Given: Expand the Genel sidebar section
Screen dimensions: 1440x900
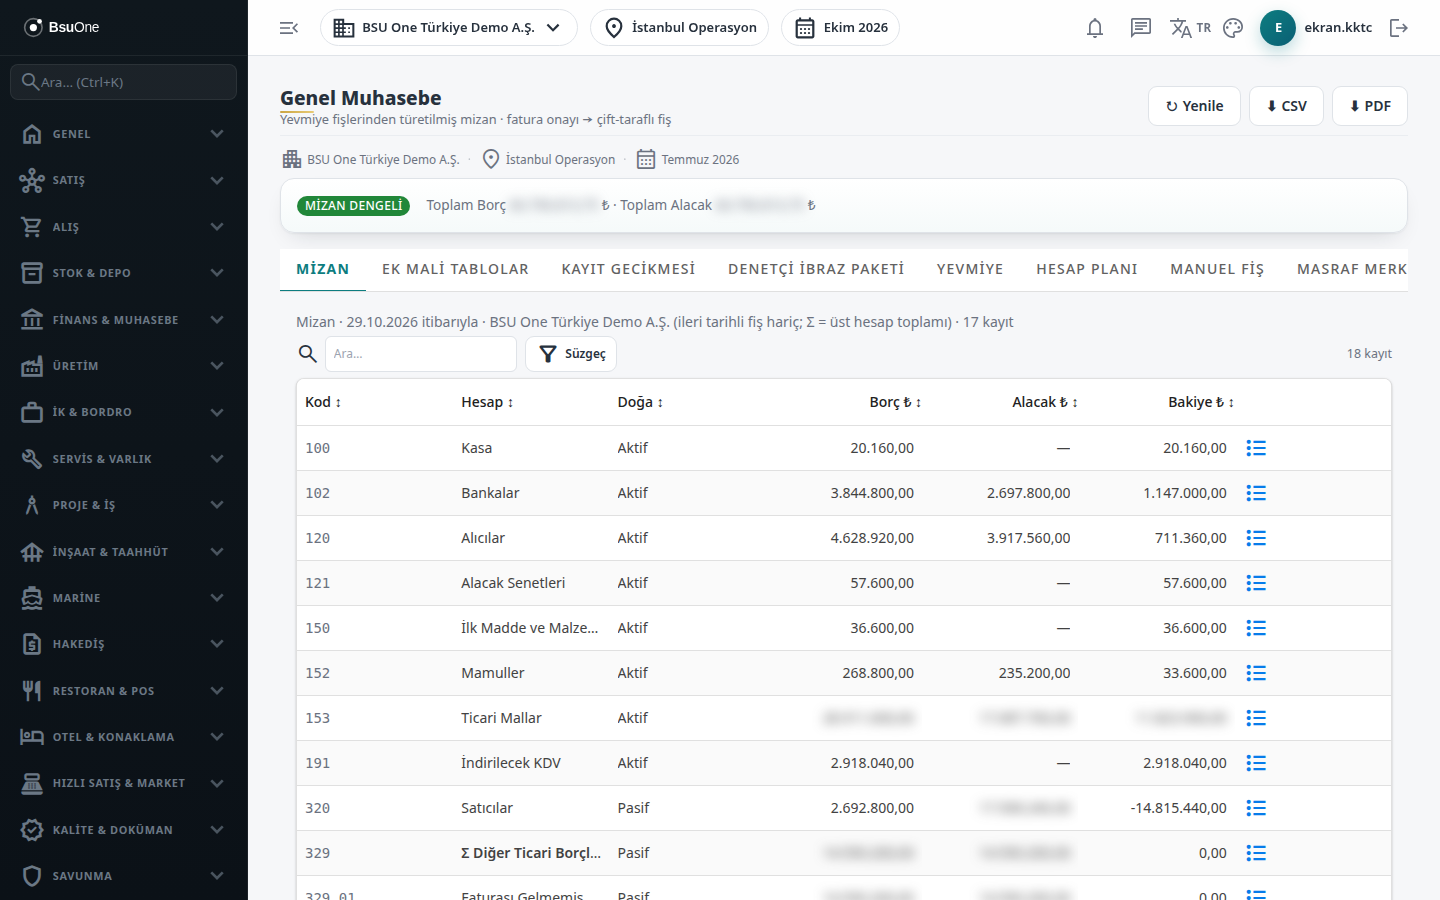Looking at the screenshot, I should tap(124, 134).
